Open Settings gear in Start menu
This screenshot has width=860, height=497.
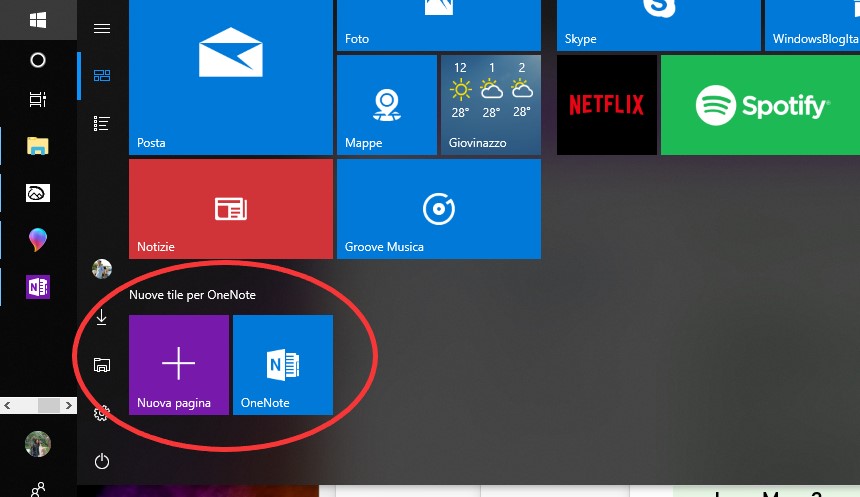tap(102, 413)
